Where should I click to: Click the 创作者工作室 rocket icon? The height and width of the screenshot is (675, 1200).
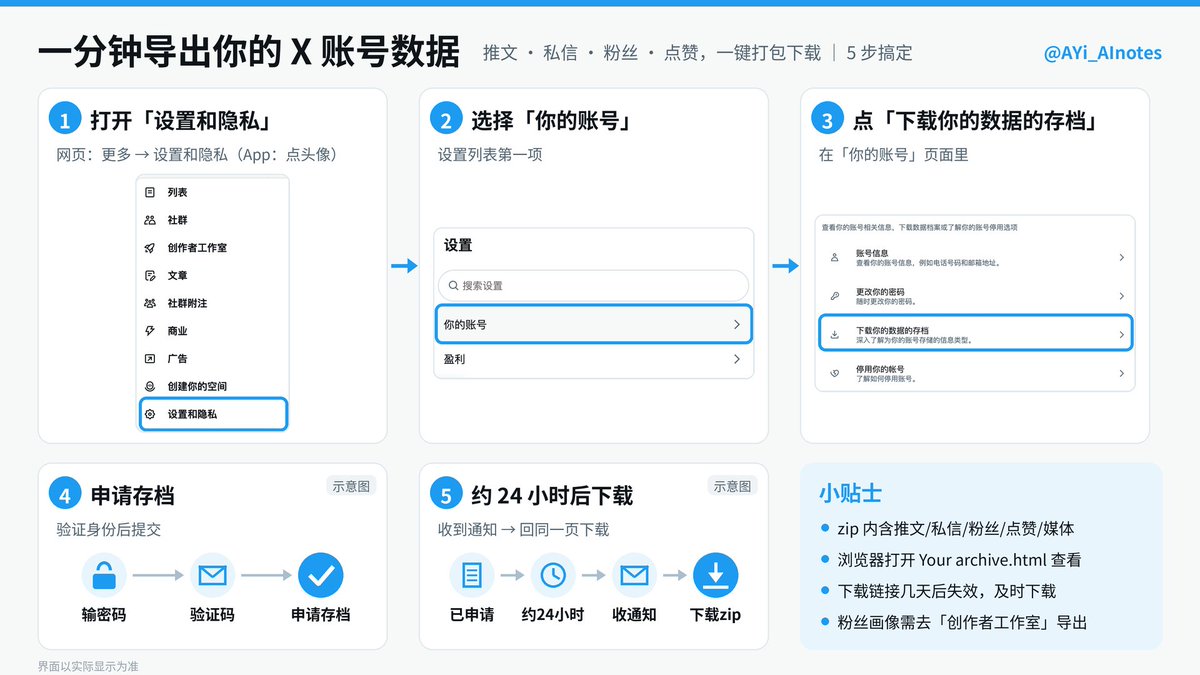click(150, 247)
